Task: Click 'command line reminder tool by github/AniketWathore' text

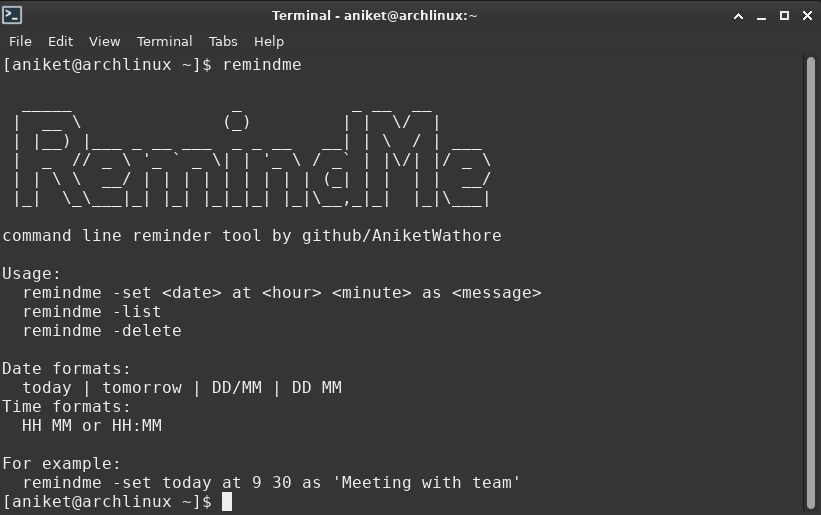Action: point(252,236)
